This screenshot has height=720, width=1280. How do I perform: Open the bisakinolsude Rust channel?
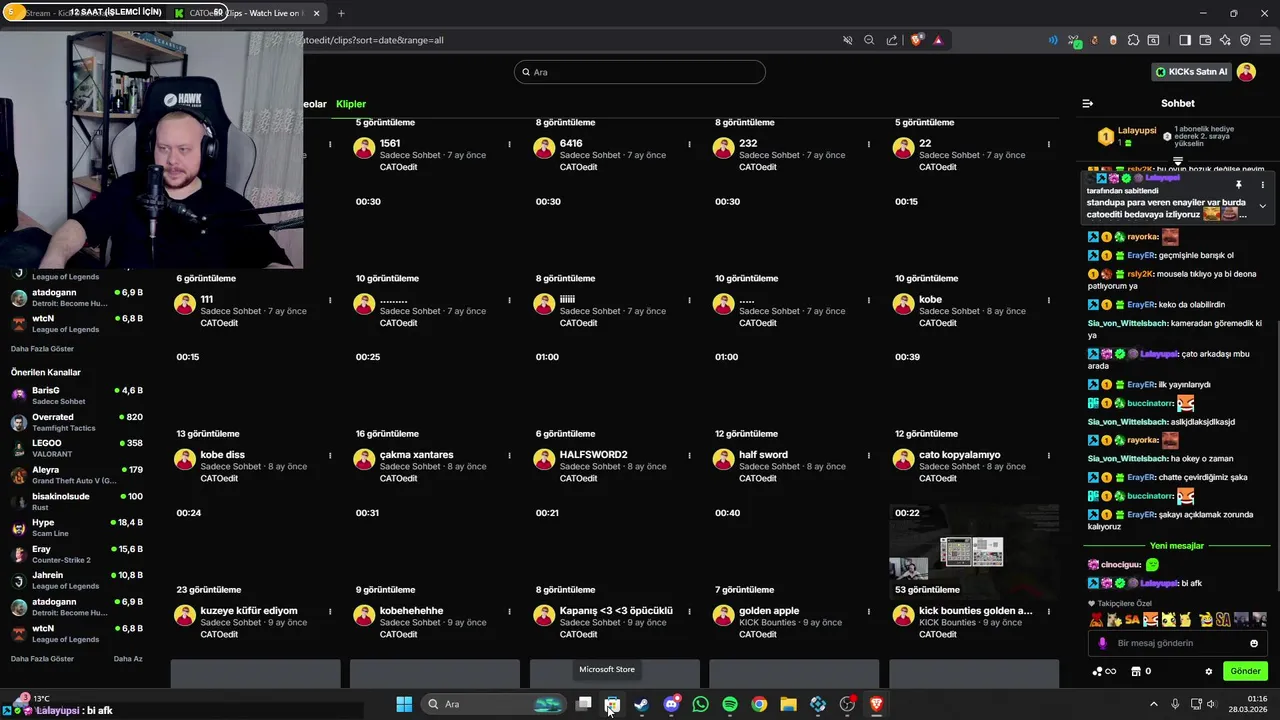tap(77, 501)
